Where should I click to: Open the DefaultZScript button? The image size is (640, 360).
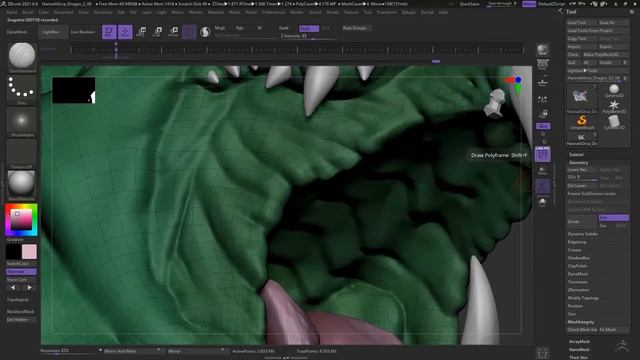(551, 4)
